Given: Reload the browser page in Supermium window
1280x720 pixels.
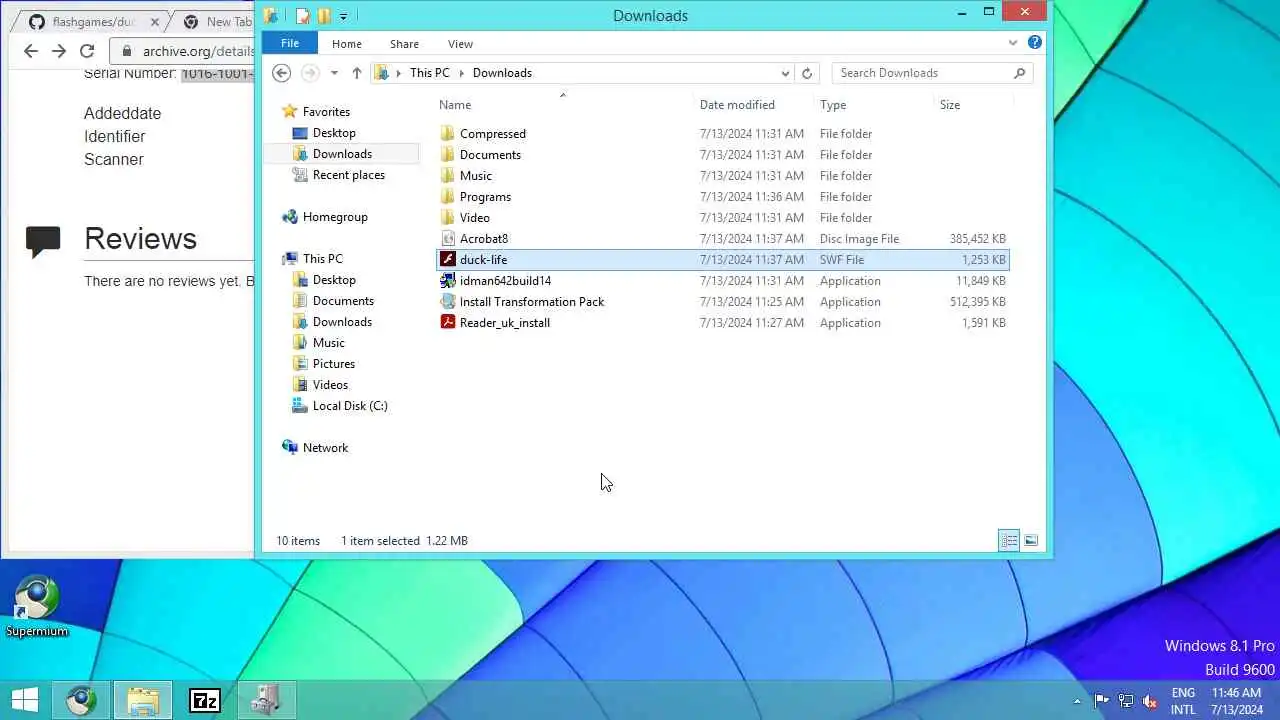Looking at the screenshot, I should (87, 51).
